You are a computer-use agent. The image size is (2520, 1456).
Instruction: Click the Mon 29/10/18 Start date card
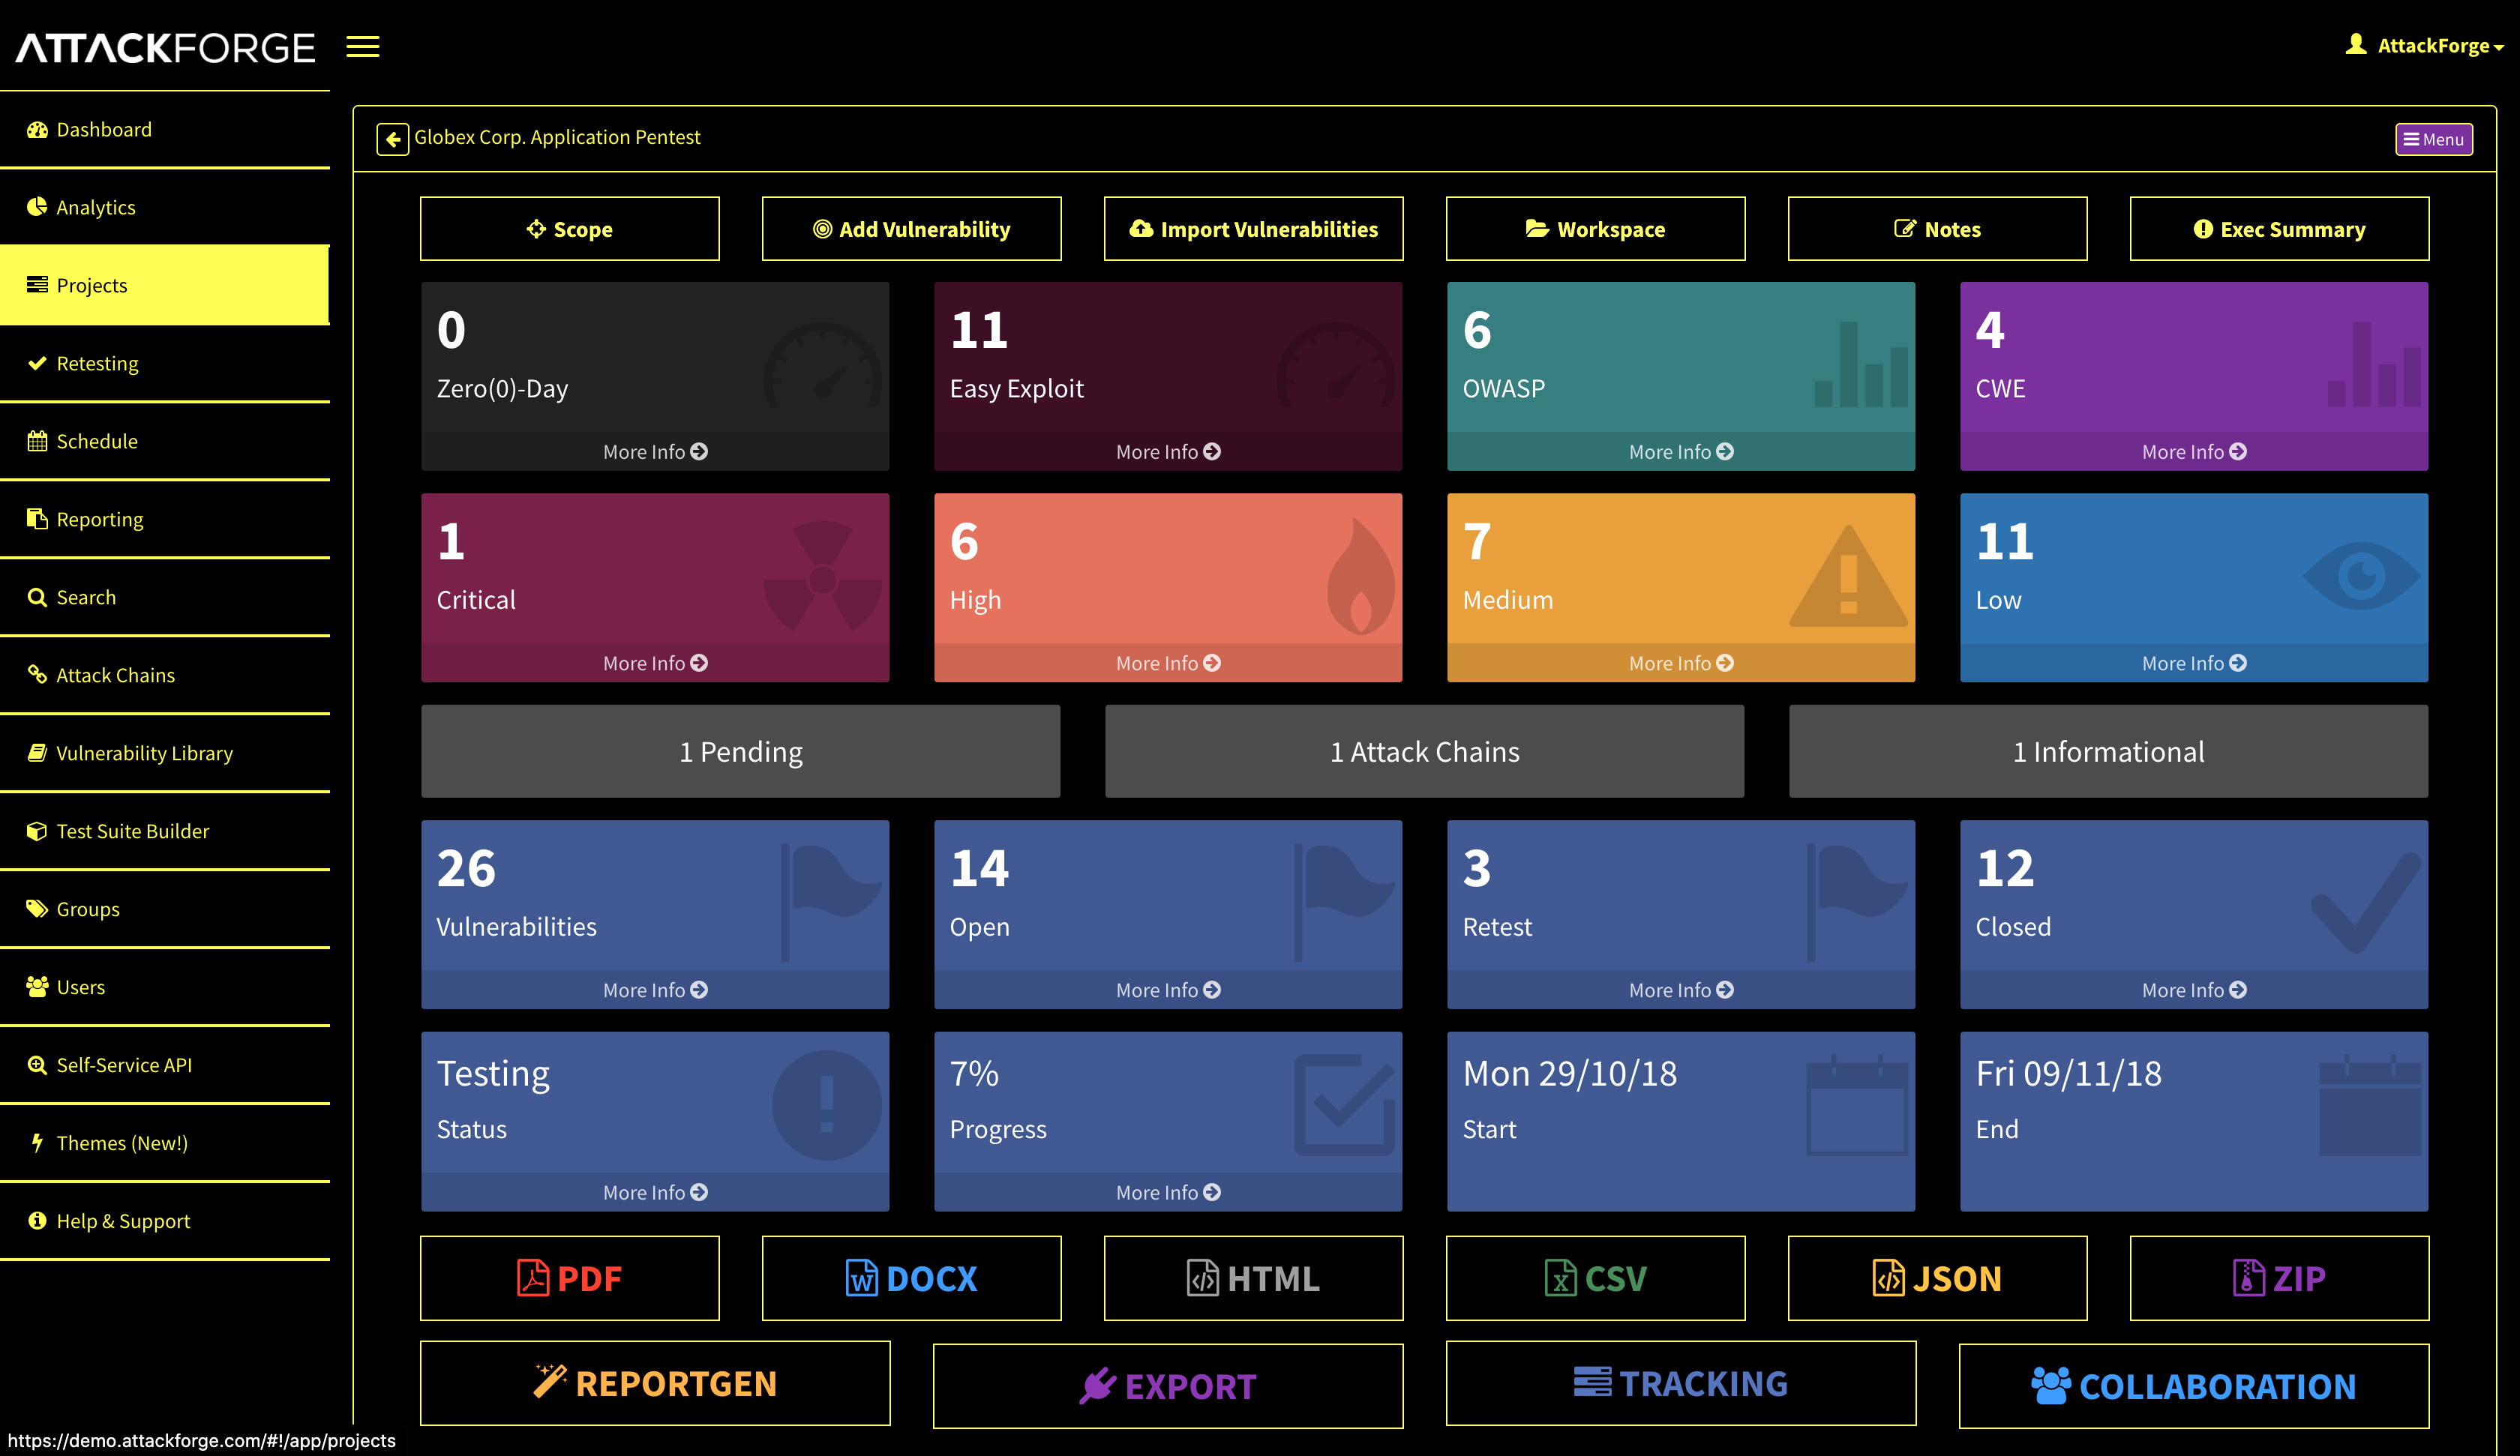[1681, 1122]
